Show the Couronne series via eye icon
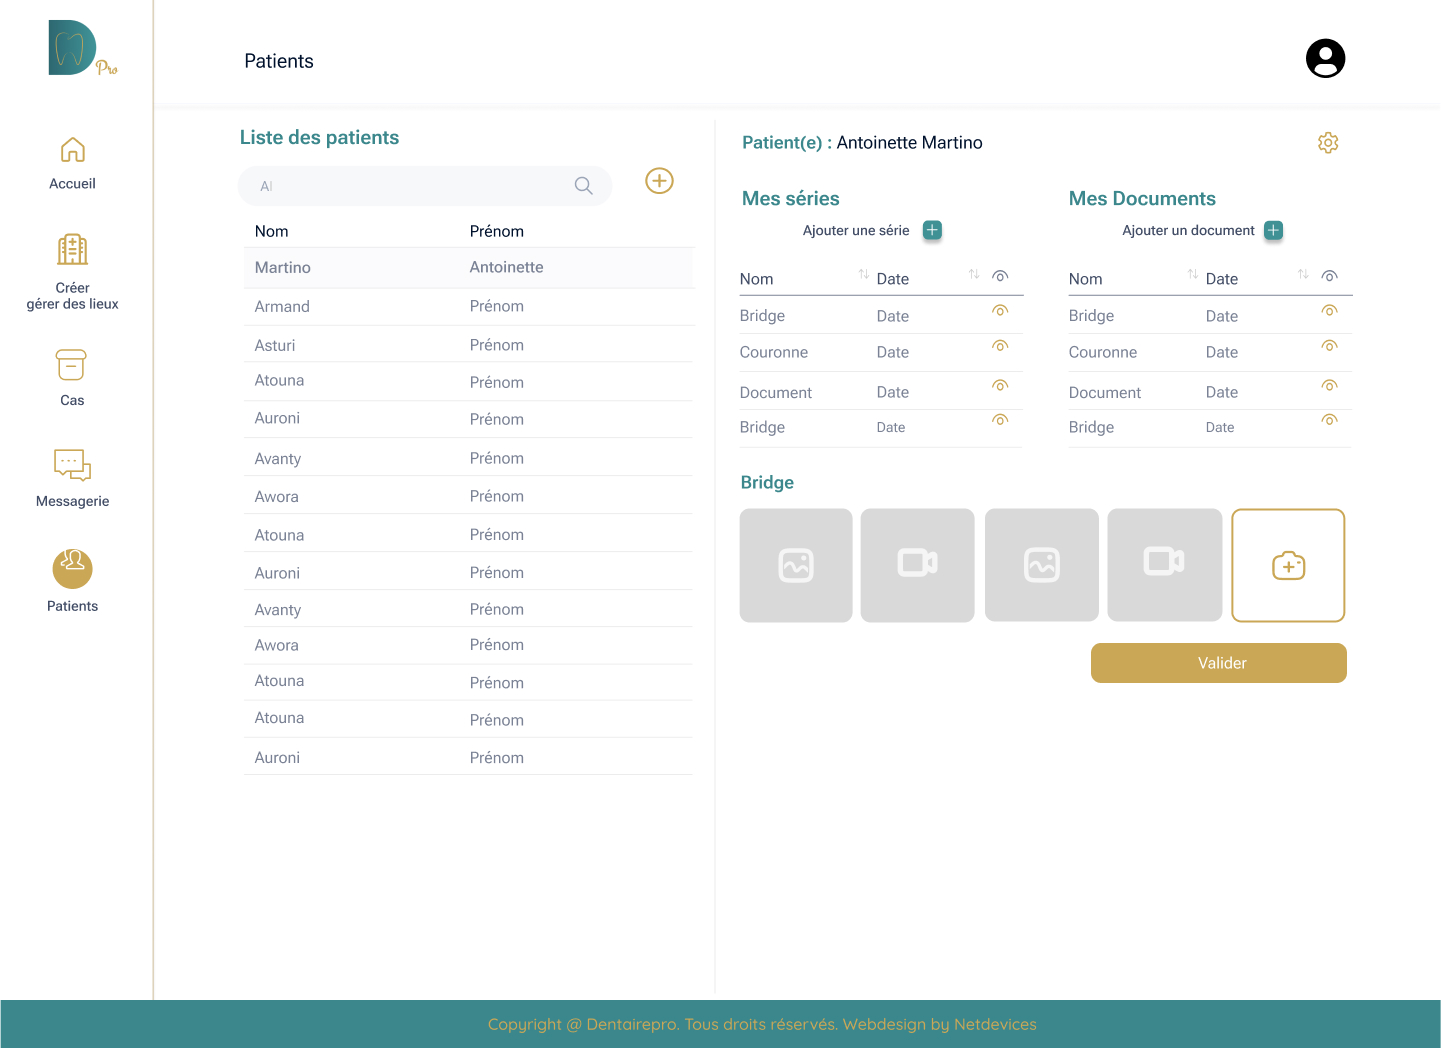This screenshot has width=1441, height=1048. pyautogui.click(x=1000, y=346)
